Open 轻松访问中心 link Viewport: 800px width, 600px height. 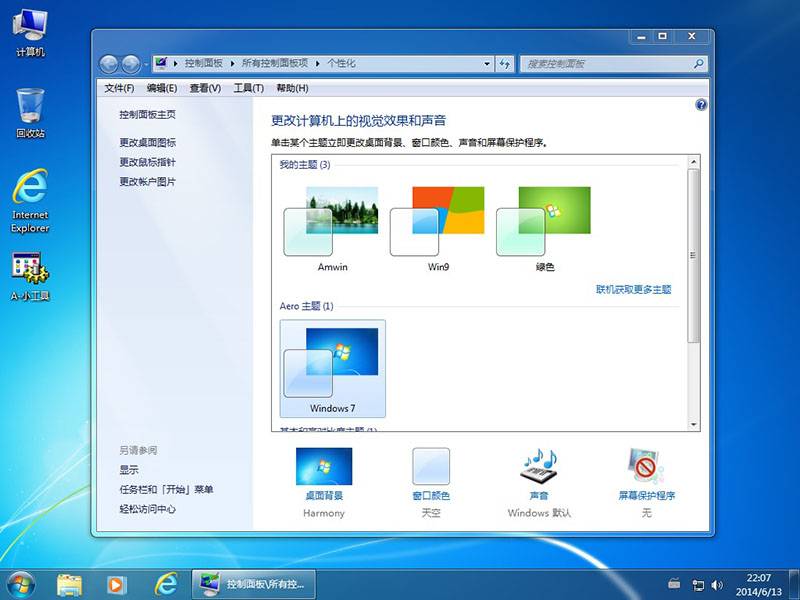147,509
